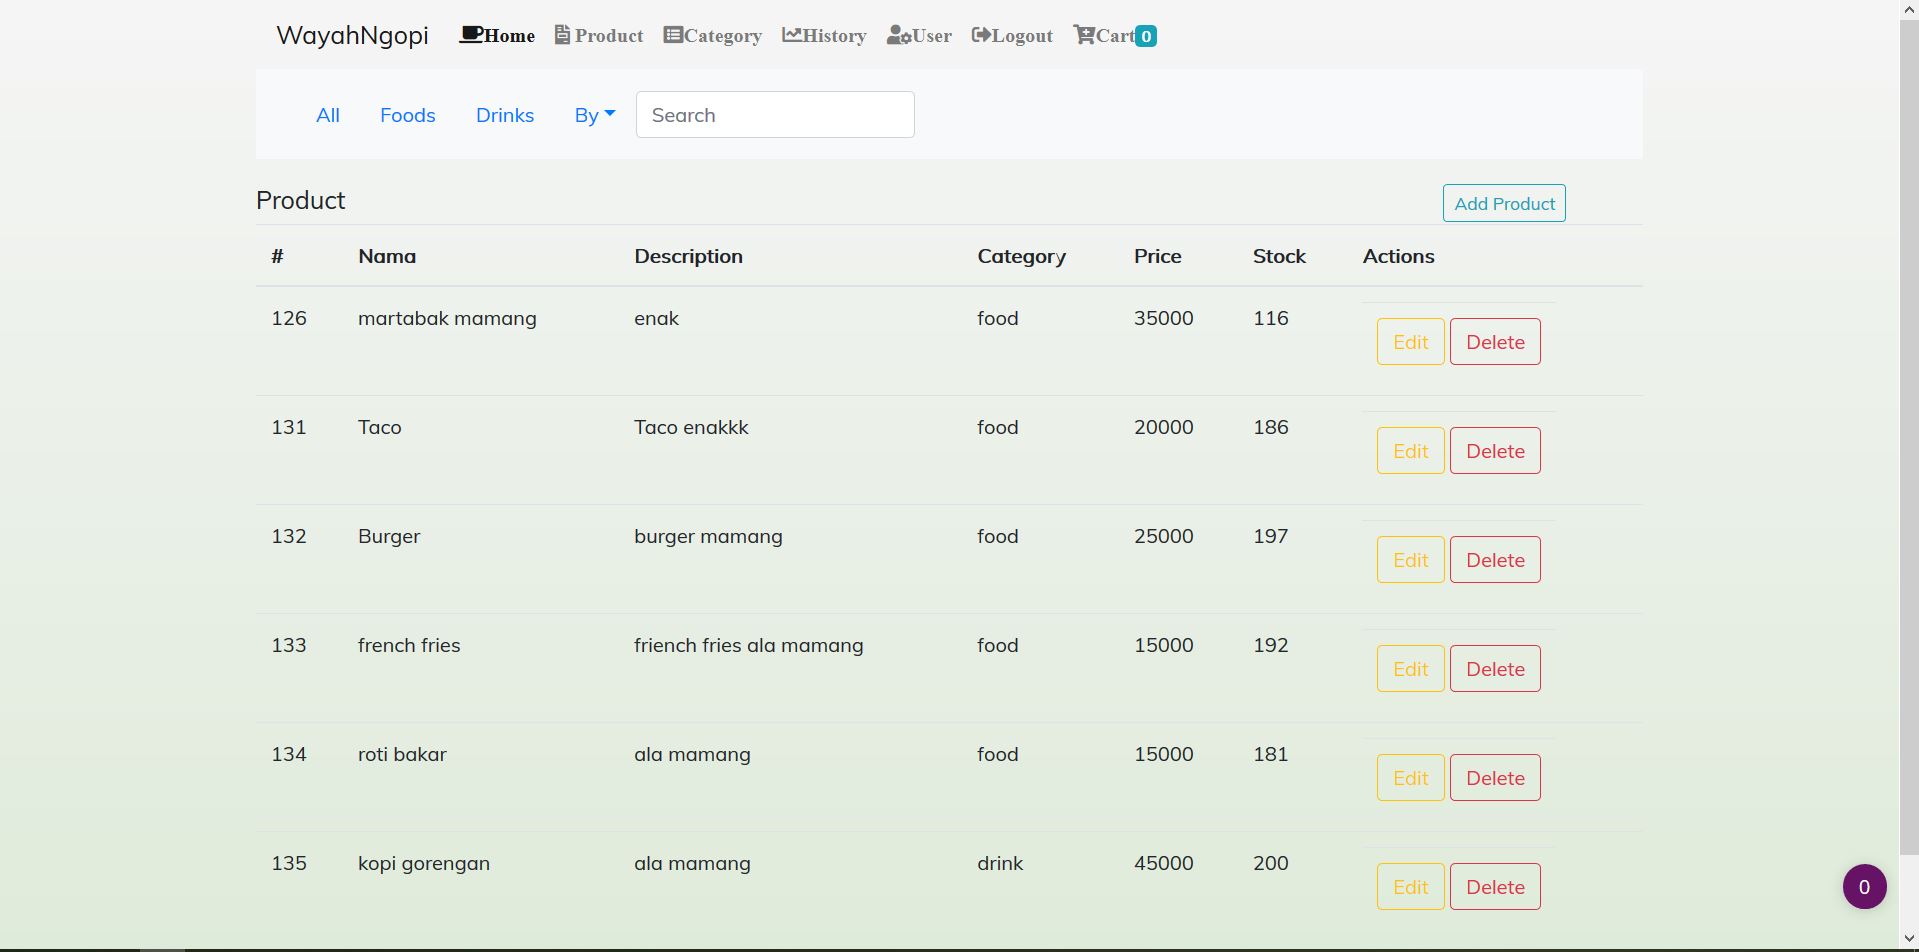
Task: Click the Category column header in table
Action: [x=1021, y=256]
